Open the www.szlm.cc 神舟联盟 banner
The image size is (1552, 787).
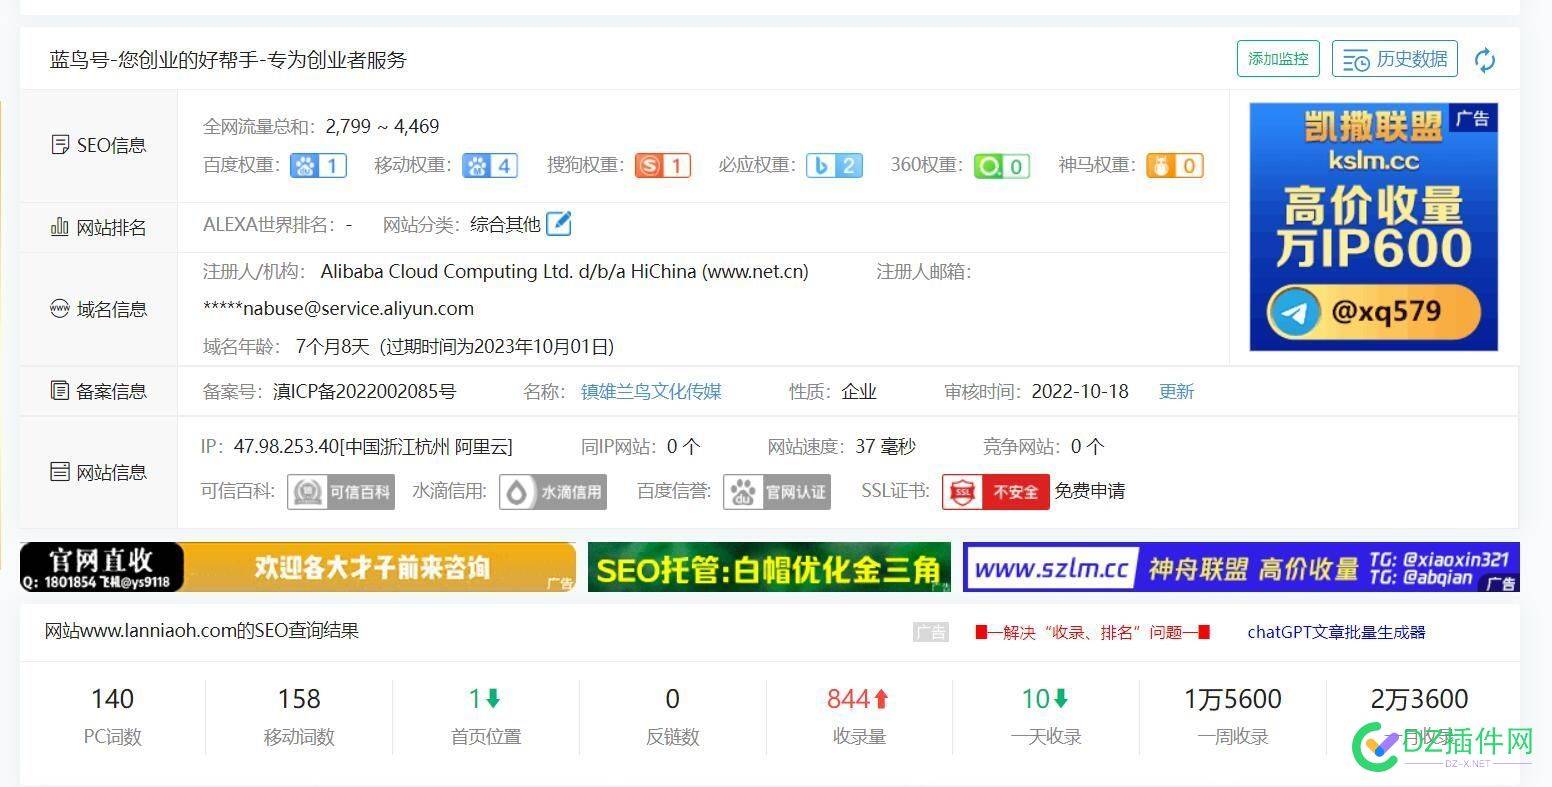click(1241, 567)
